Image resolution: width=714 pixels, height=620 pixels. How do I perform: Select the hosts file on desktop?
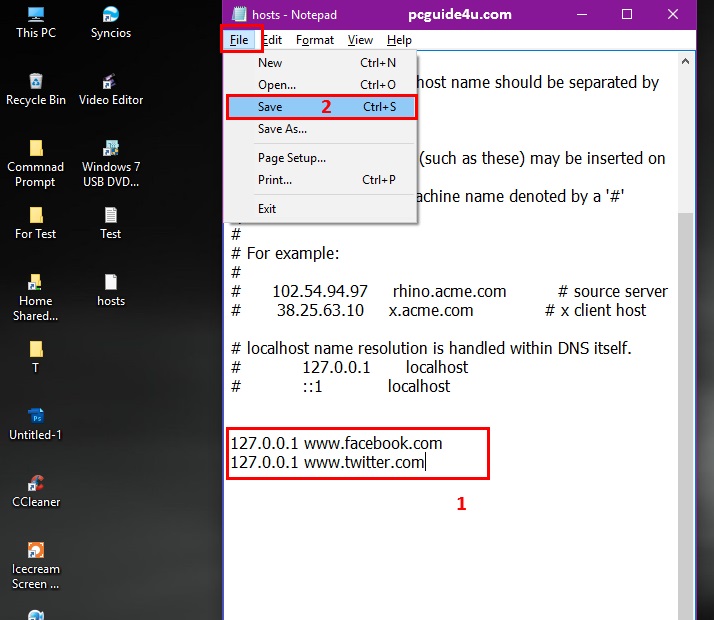[111, 283]
